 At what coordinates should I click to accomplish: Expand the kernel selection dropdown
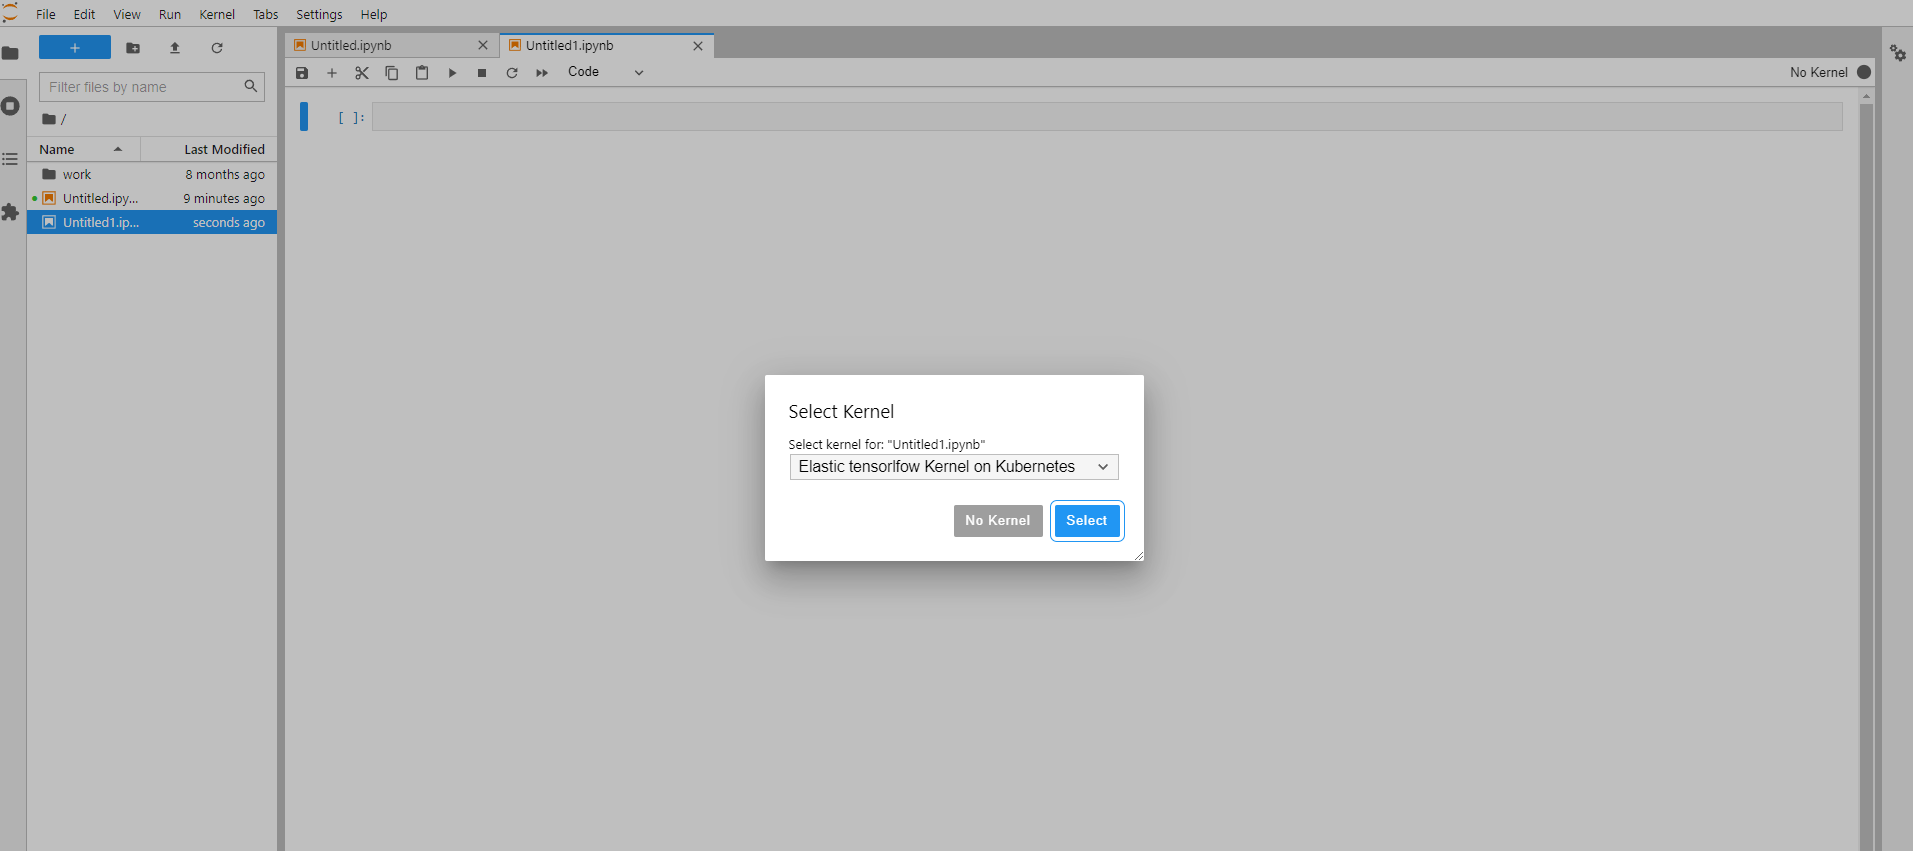[954, 467]
